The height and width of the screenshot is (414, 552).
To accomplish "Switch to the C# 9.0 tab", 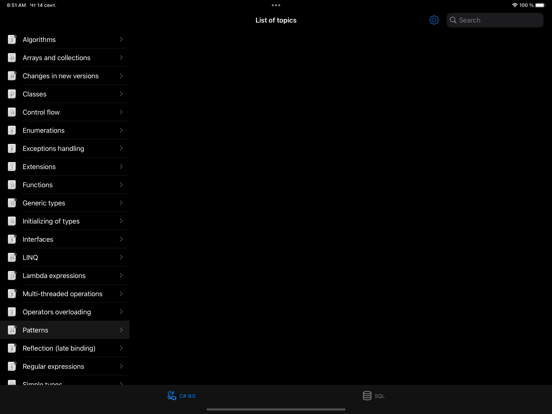I will [181, 396].
